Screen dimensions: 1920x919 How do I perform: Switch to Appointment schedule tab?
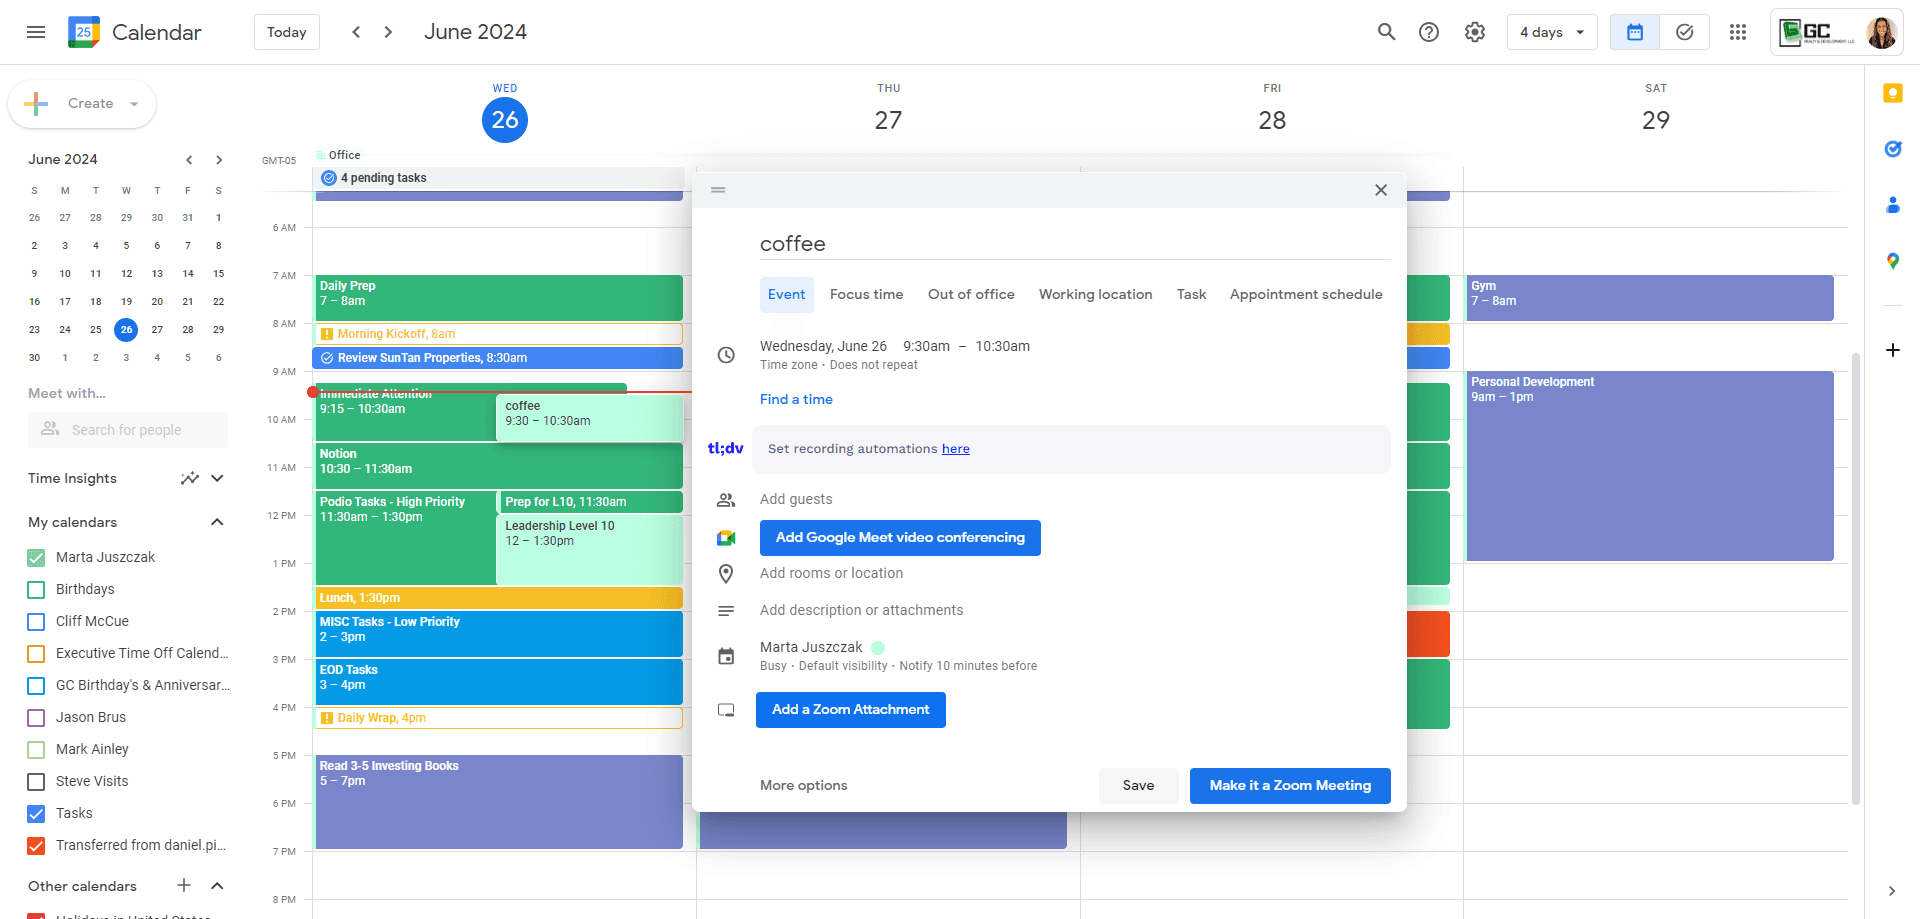(1306, 294)
